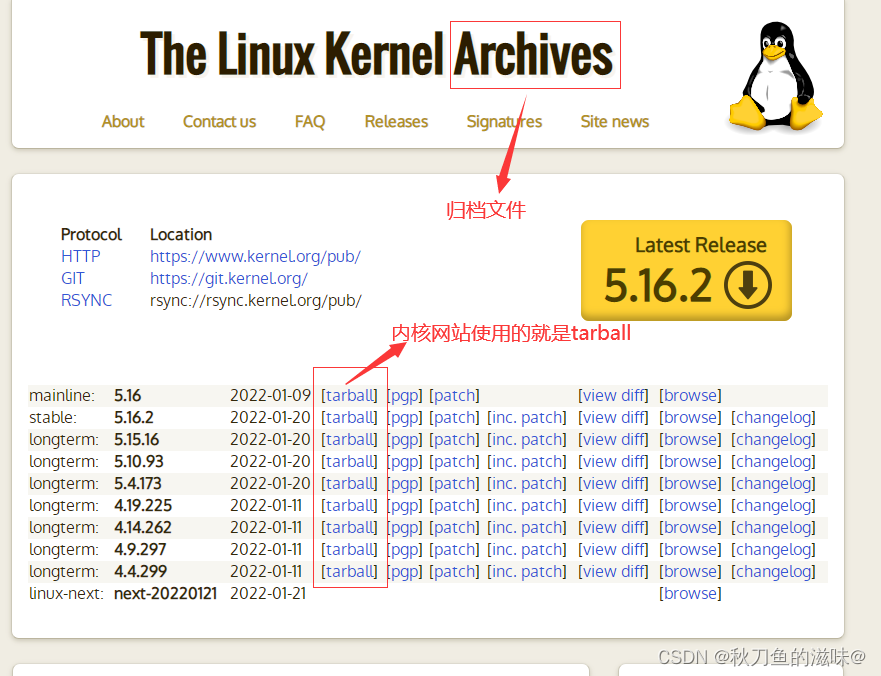Open the pgp link for 4.4.299
Image resolution: width=881 pixels, height=676 pixels.
tap(405, 571)
